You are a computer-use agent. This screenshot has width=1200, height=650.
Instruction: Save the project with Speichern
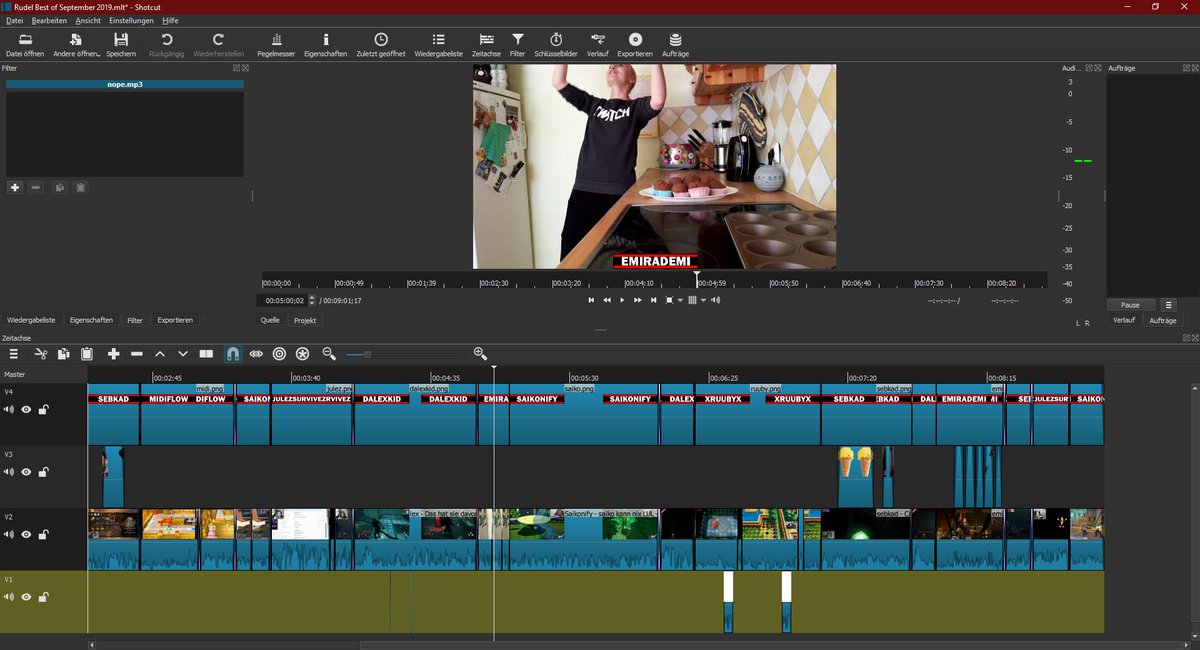[121, 44]
